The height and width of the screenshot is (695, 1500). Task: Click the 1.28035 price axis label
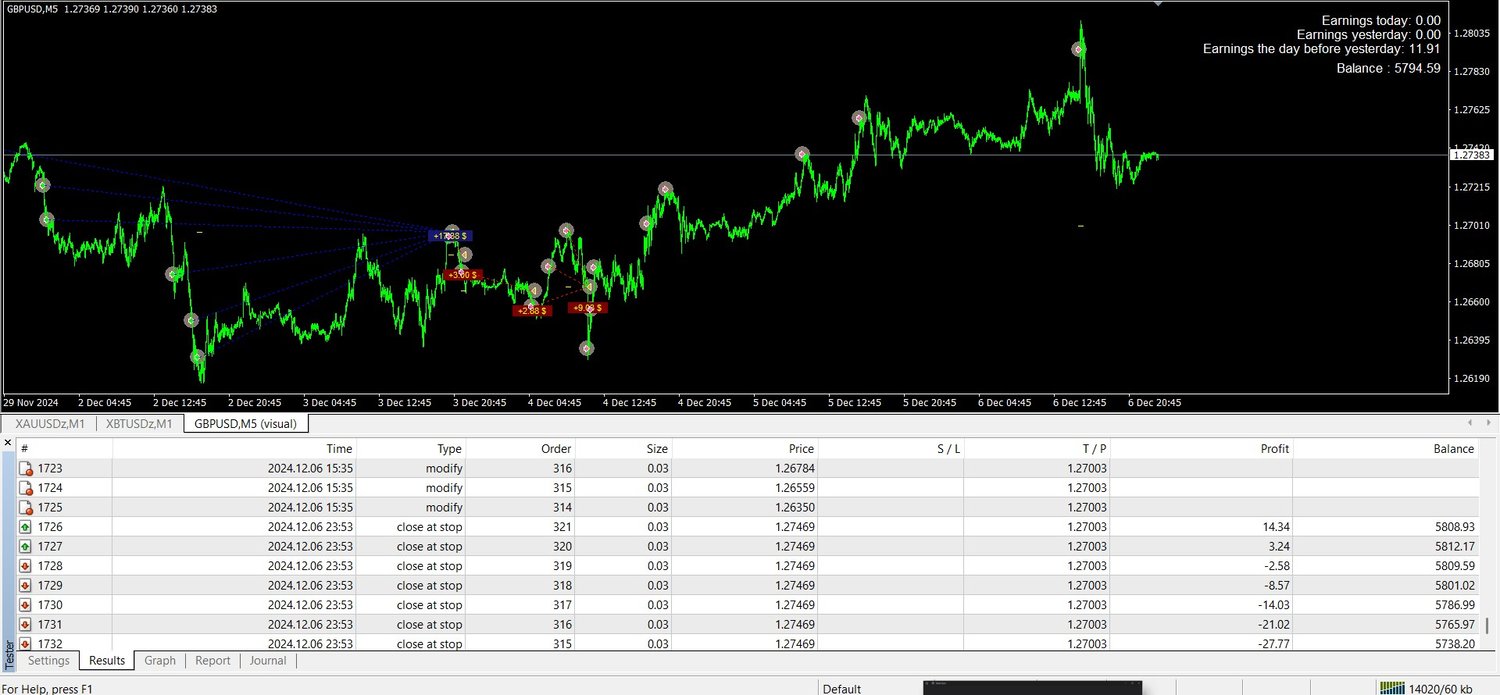pyautogui.click(x=1473, y=33)
